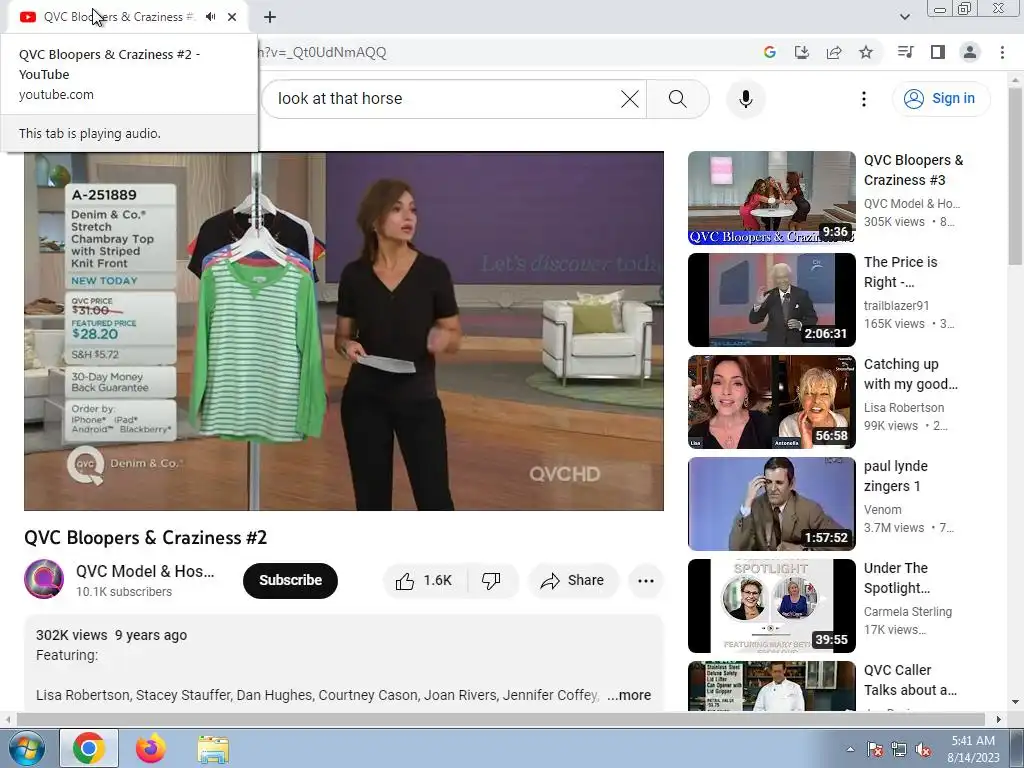Screen dimensions: 1024x768
Task: Click the horizontal scrollbar at page bottom
Action: click(x=500, y=719)
